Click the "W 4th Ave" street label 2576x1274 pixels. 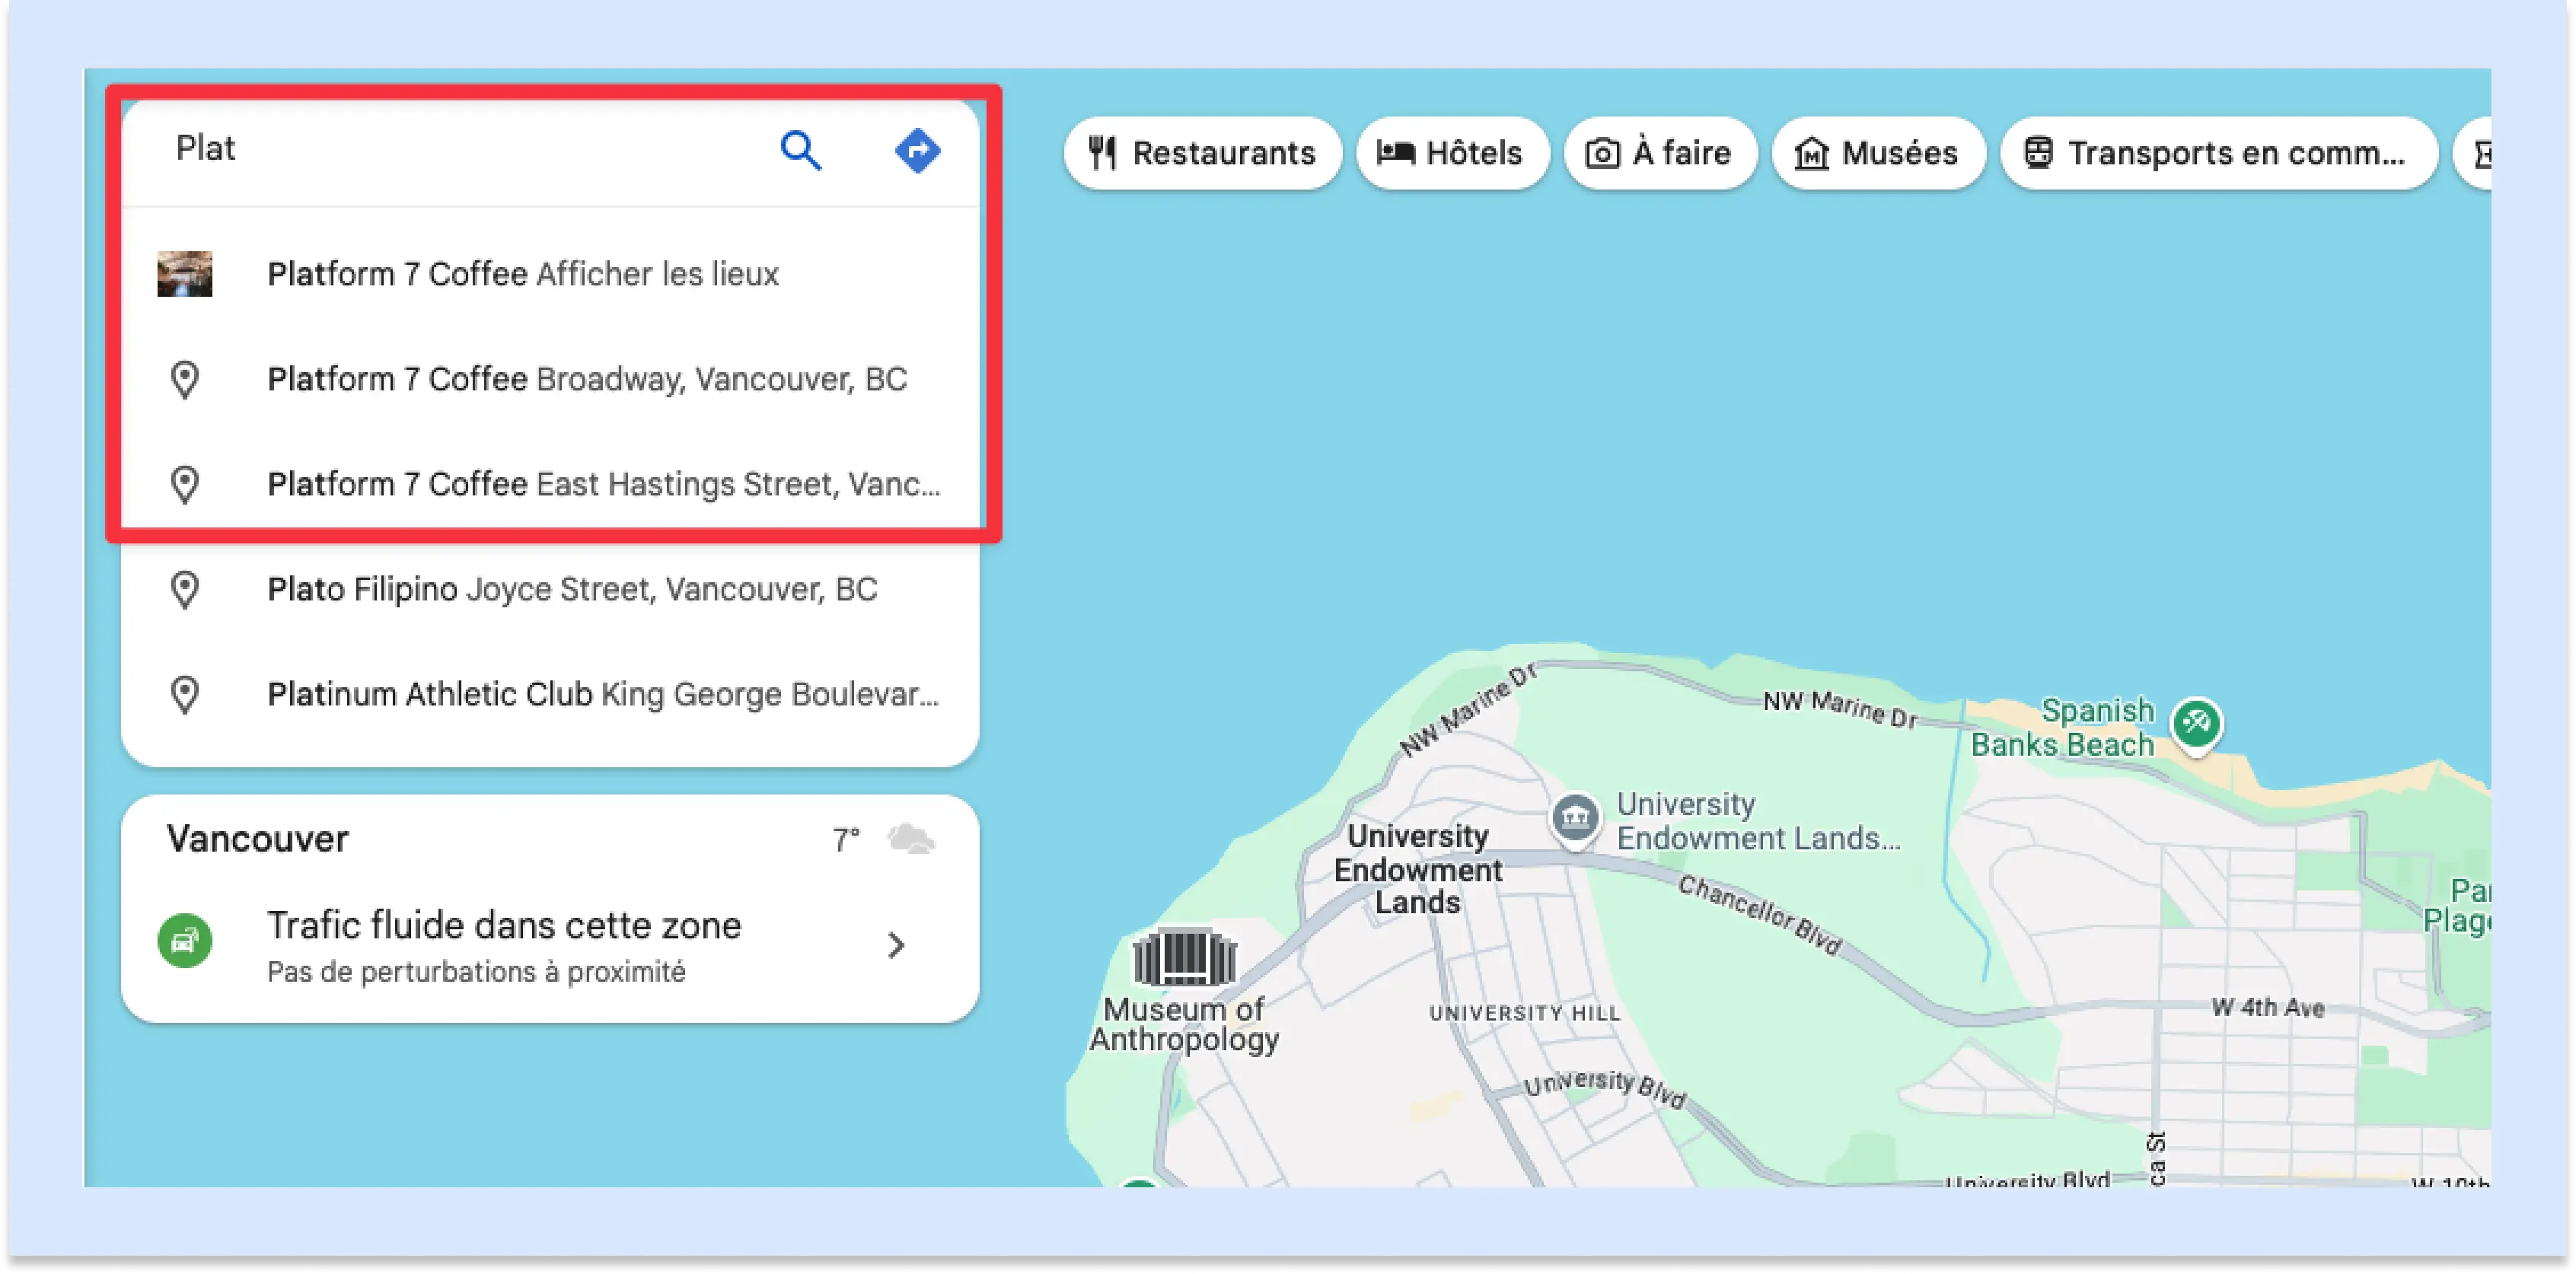2268,1007
